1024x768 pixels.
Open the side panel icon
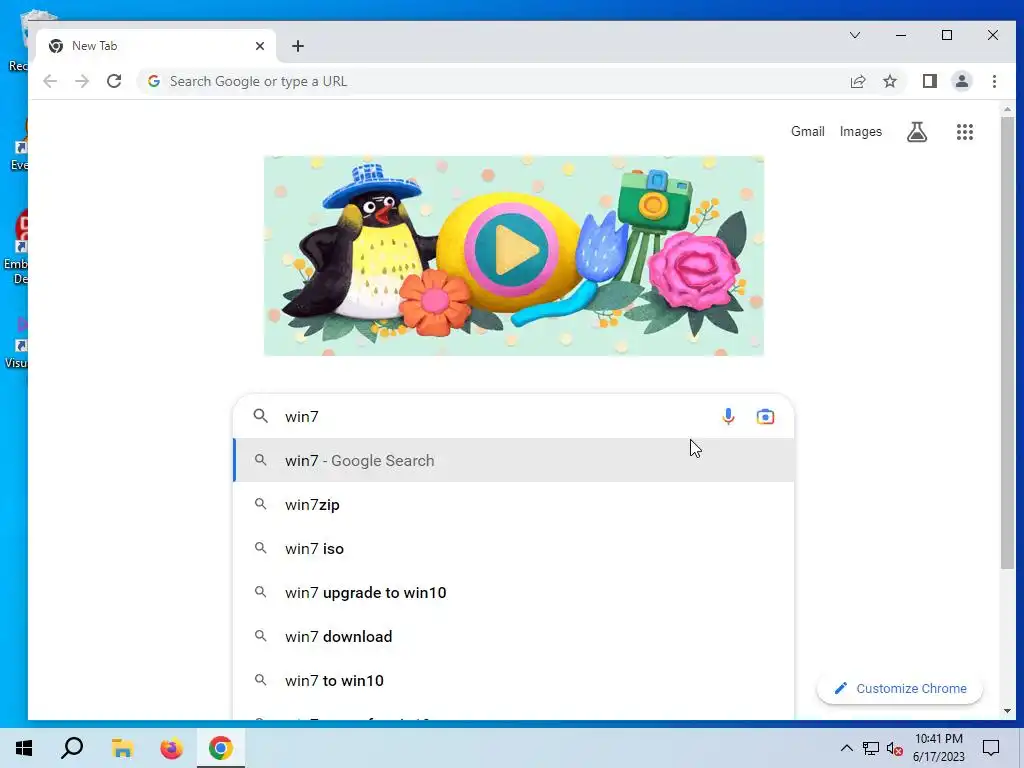click(x=929, y=81)
